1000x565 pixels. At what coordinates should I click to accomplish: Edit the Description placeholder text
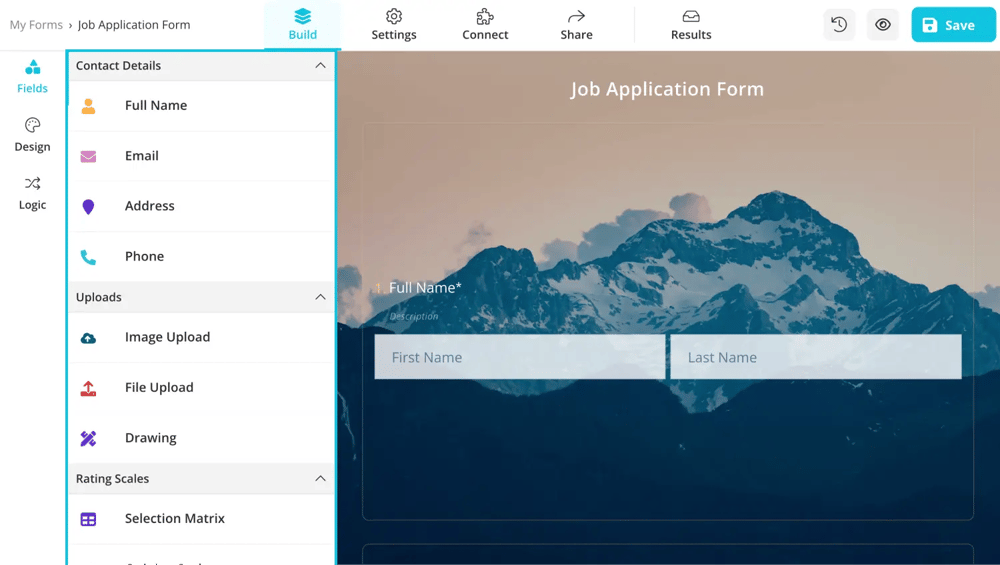[414, 316]
